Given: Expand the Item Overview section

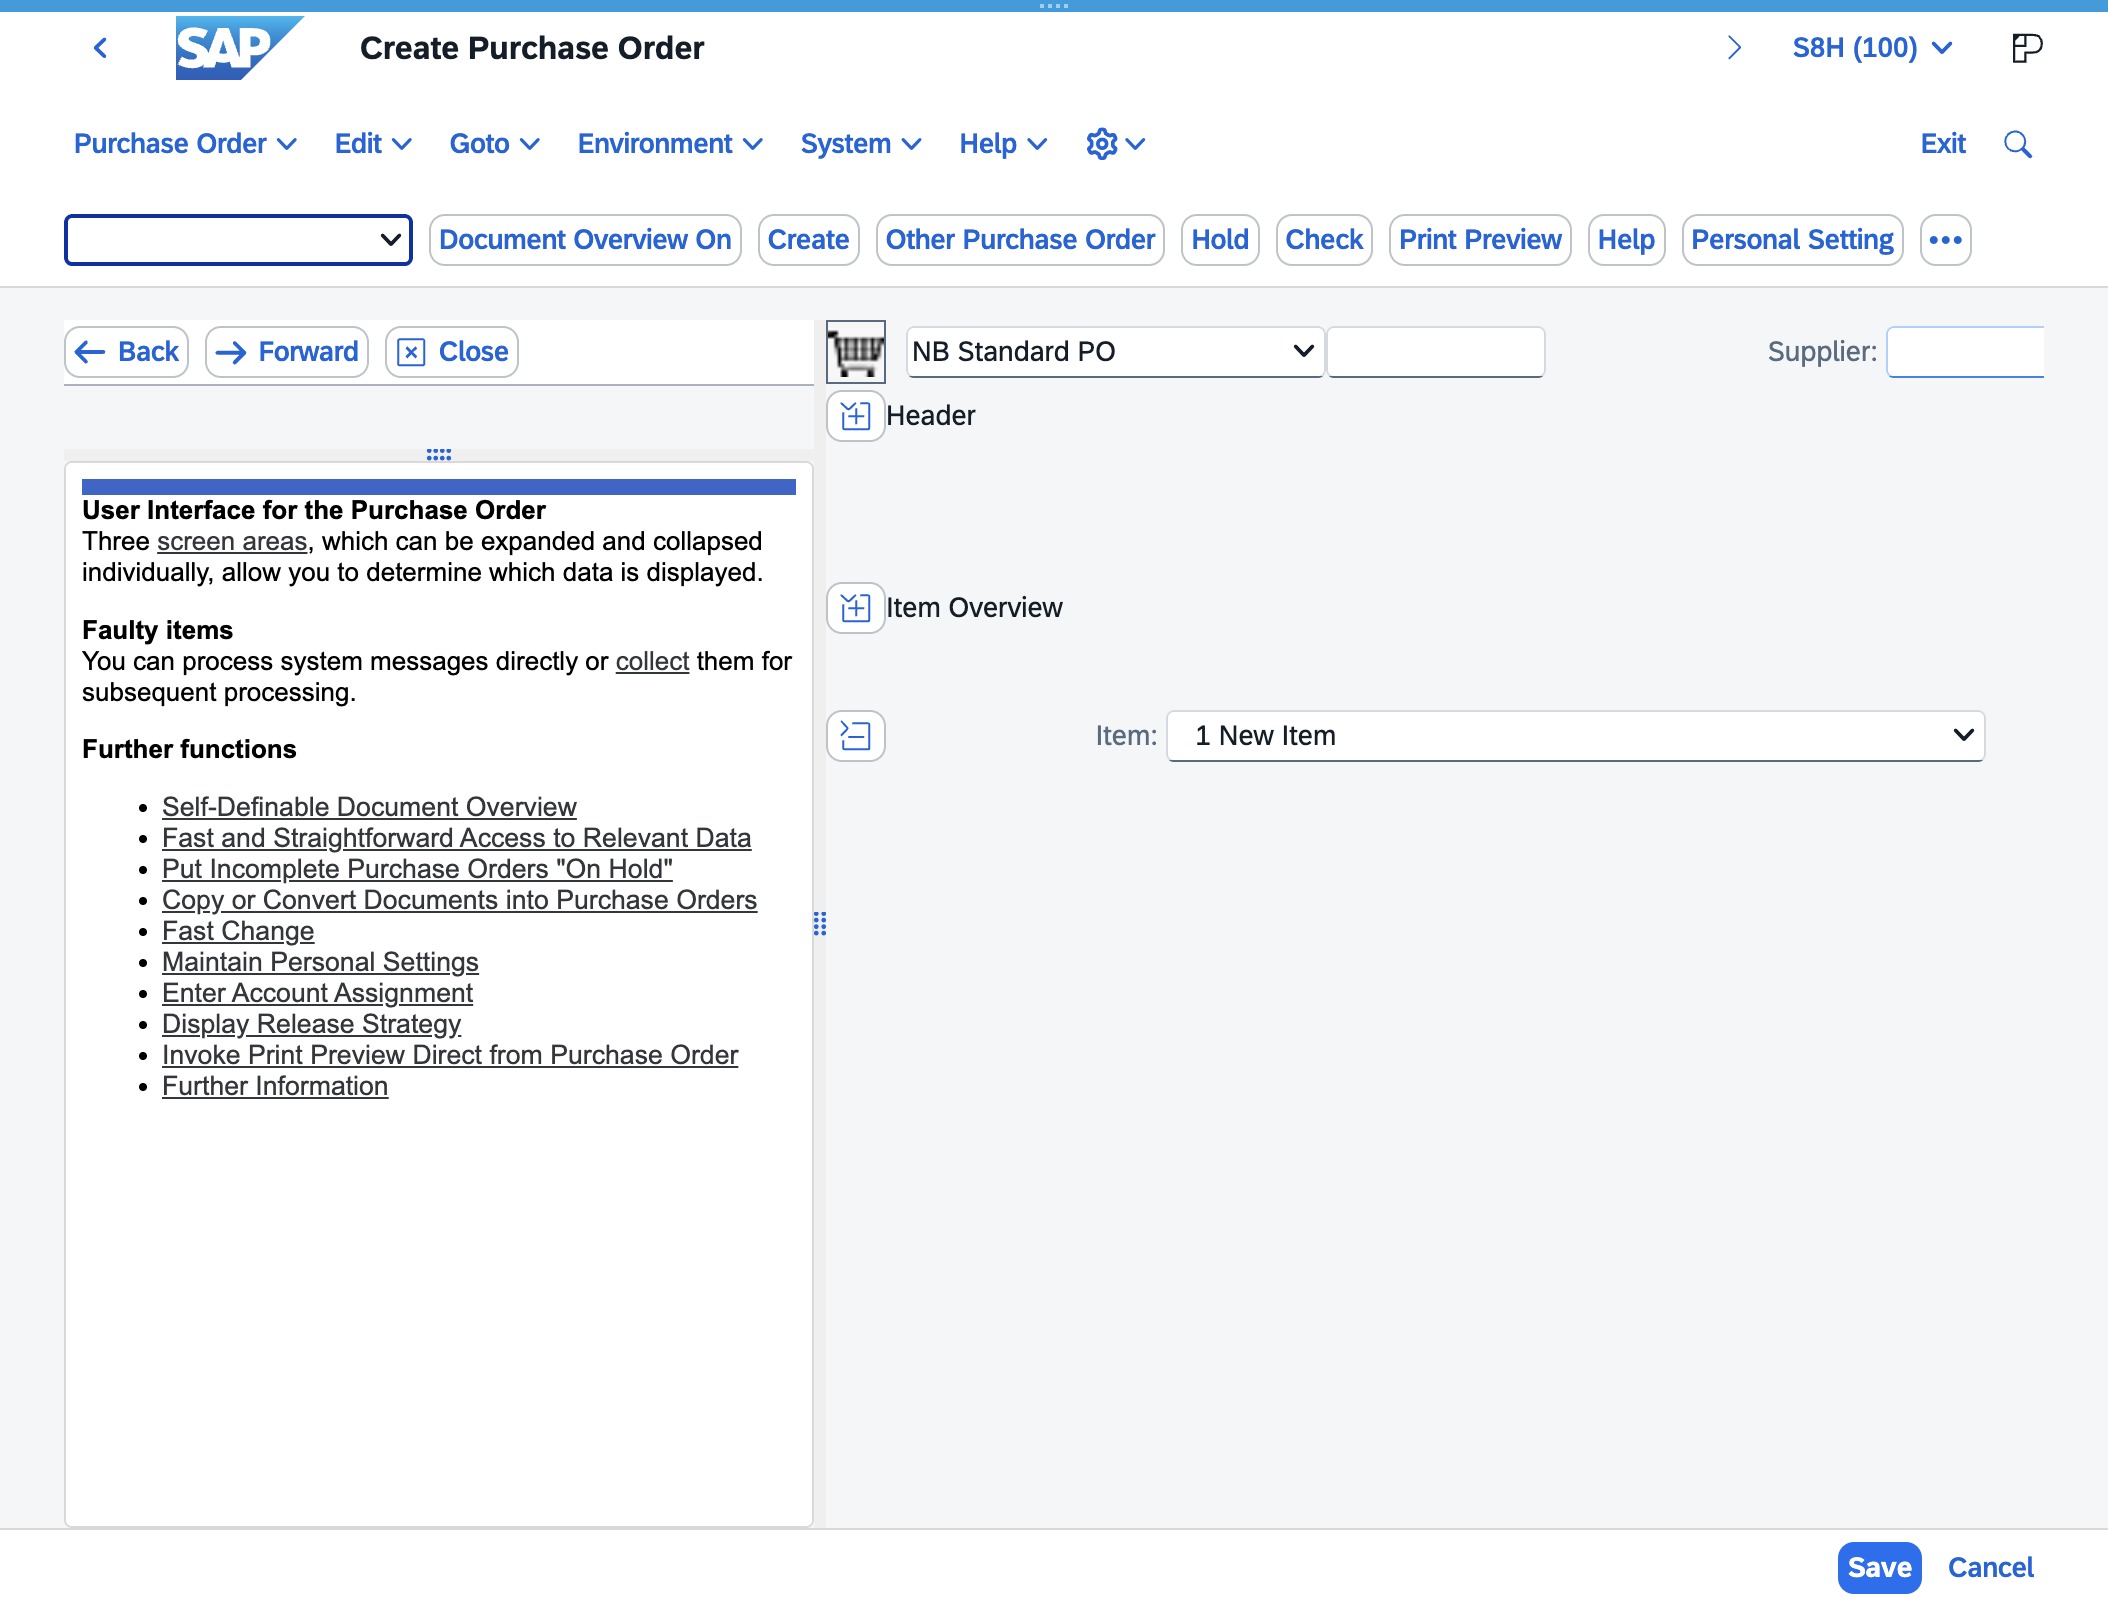Looking at the screenshot, I should tap(856, 608).
